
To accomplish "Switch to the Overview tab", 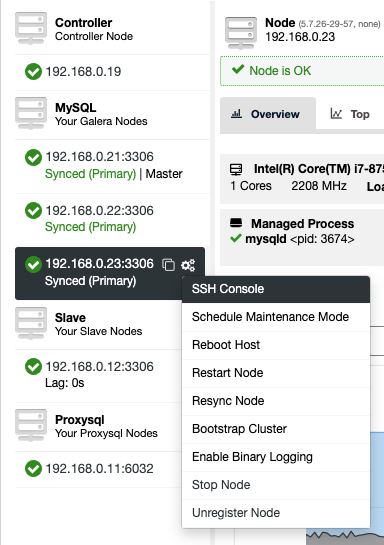I will click(x=268, y=114).
